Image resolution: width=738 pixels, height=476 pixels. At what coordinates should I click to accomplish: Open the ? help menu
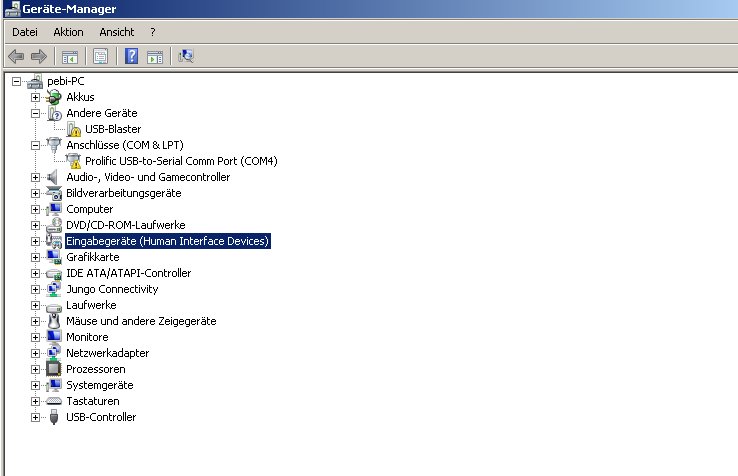click(x=152, y=32)
